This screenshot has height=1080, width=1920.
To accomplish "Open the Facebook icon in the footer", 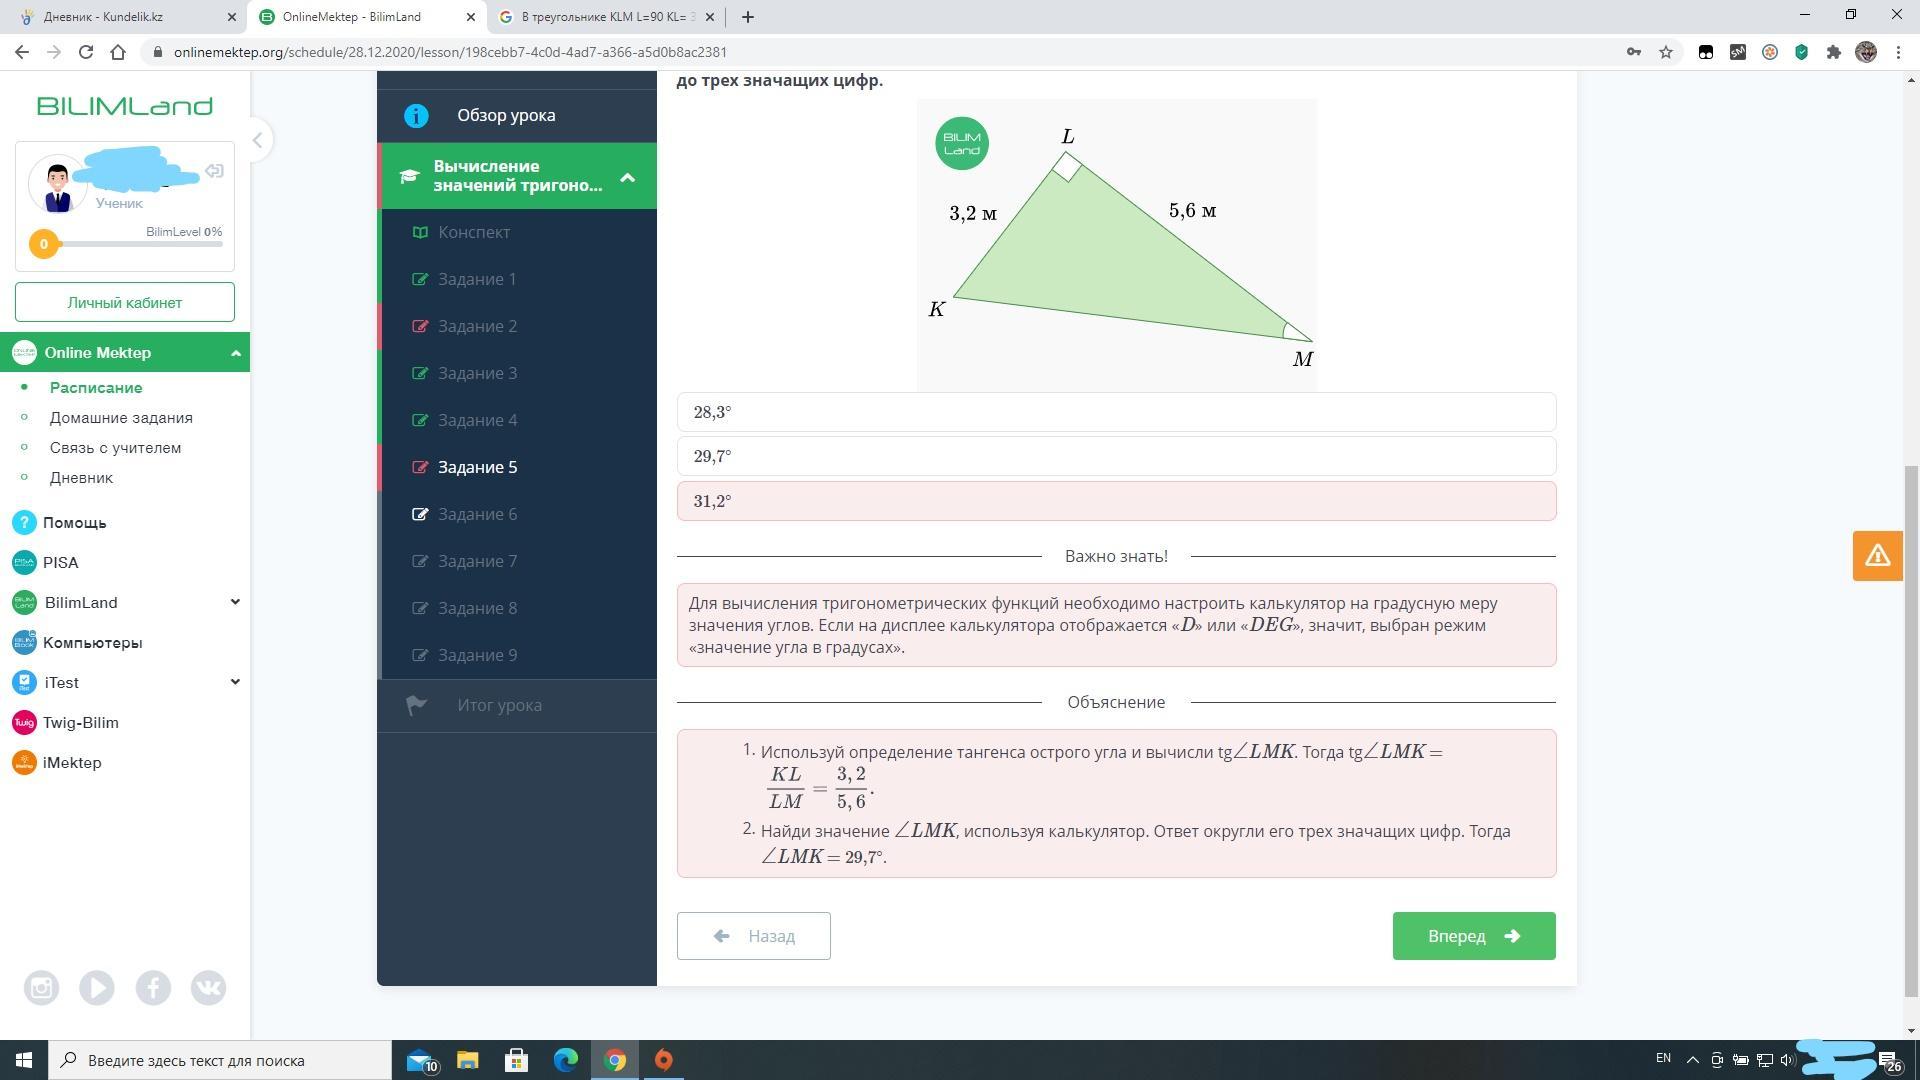I will pyautogui.click(x=153, y=988).
